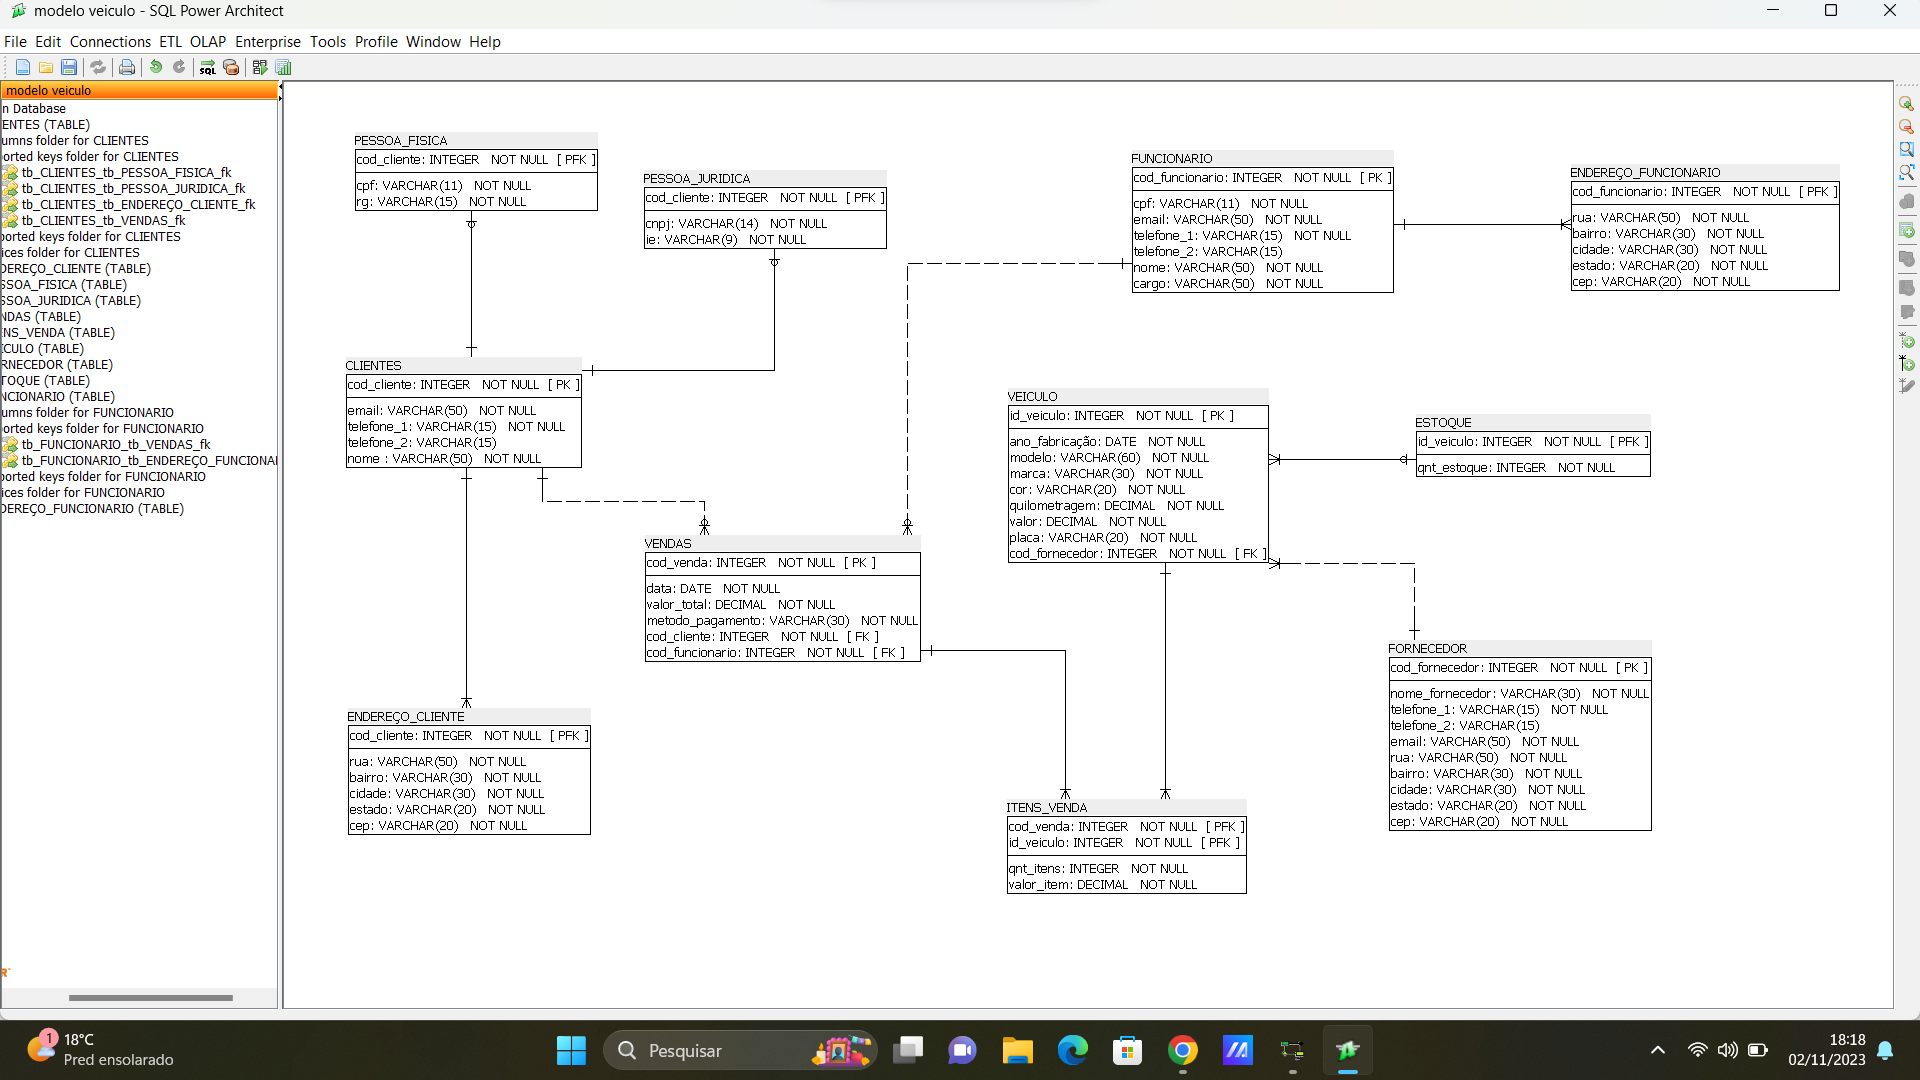Select FORNECEDOR table title in diagram
The height and width of the screenshot is (1080, 1920).
(1428, 649)
